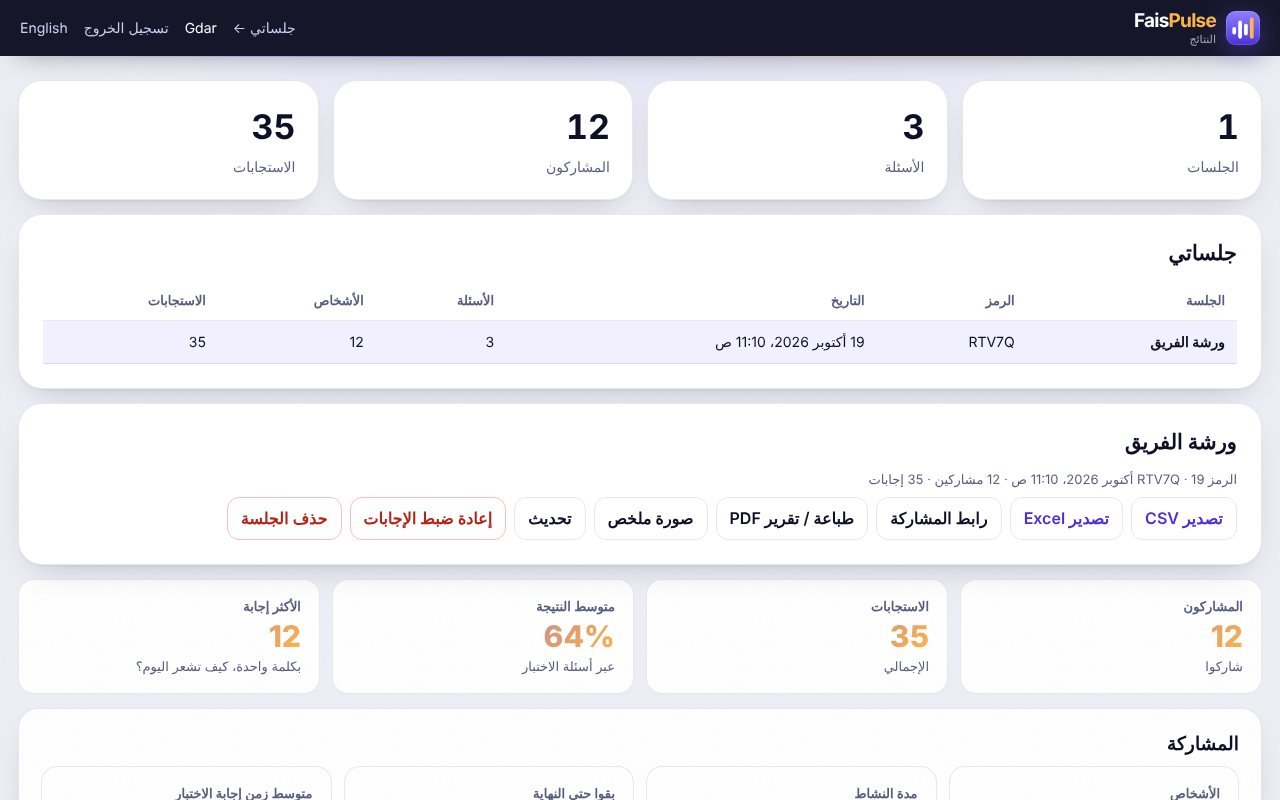Image resolution: width=1280 pixels, height=800 pixels.
Task: Click the الأكثر إجابة stat card
Action: [x=169, y=636]
